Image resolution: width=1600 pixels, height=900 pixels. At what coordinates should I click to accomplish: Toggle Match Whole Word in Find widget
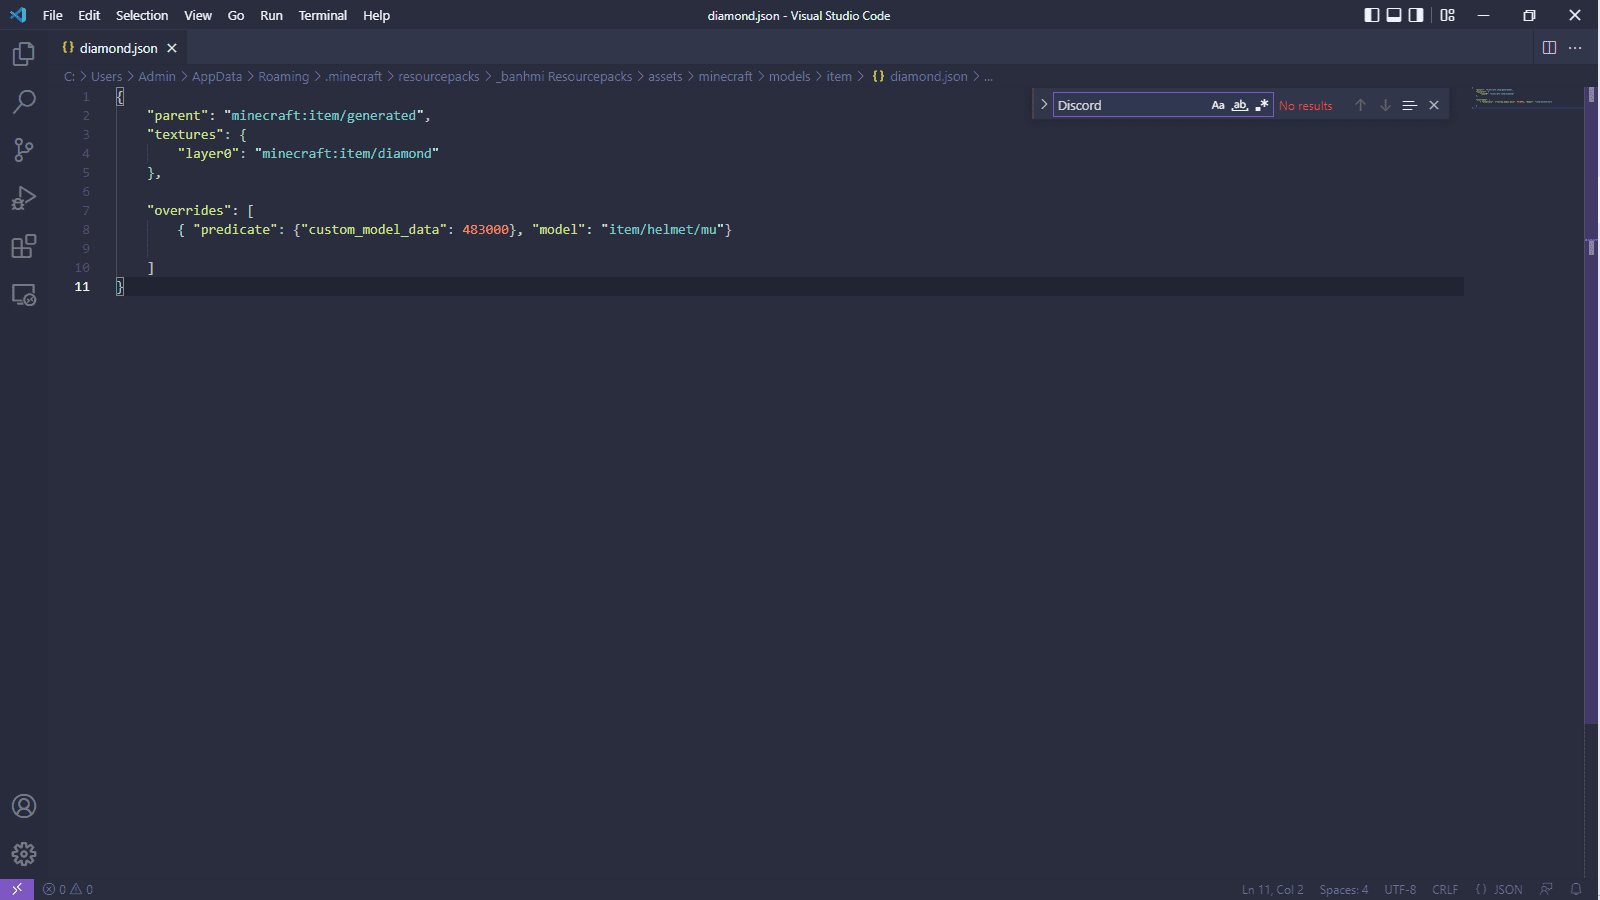(1240, 105)
